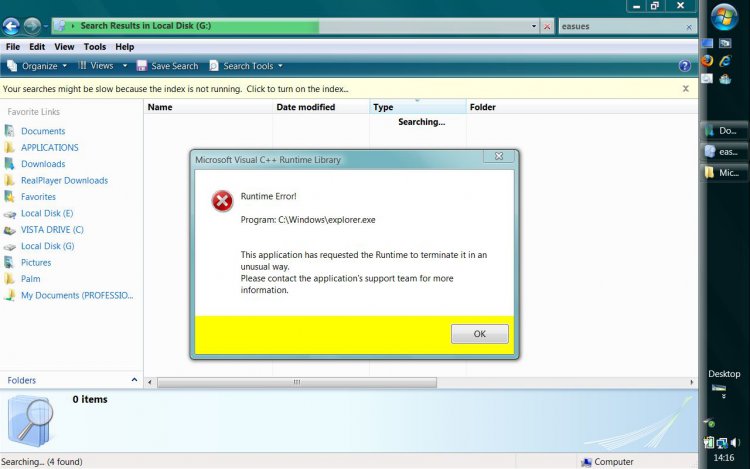The width and height of the screenshot is (750, 469).
Task: Sort results by Date modified column
Action: 306,107
